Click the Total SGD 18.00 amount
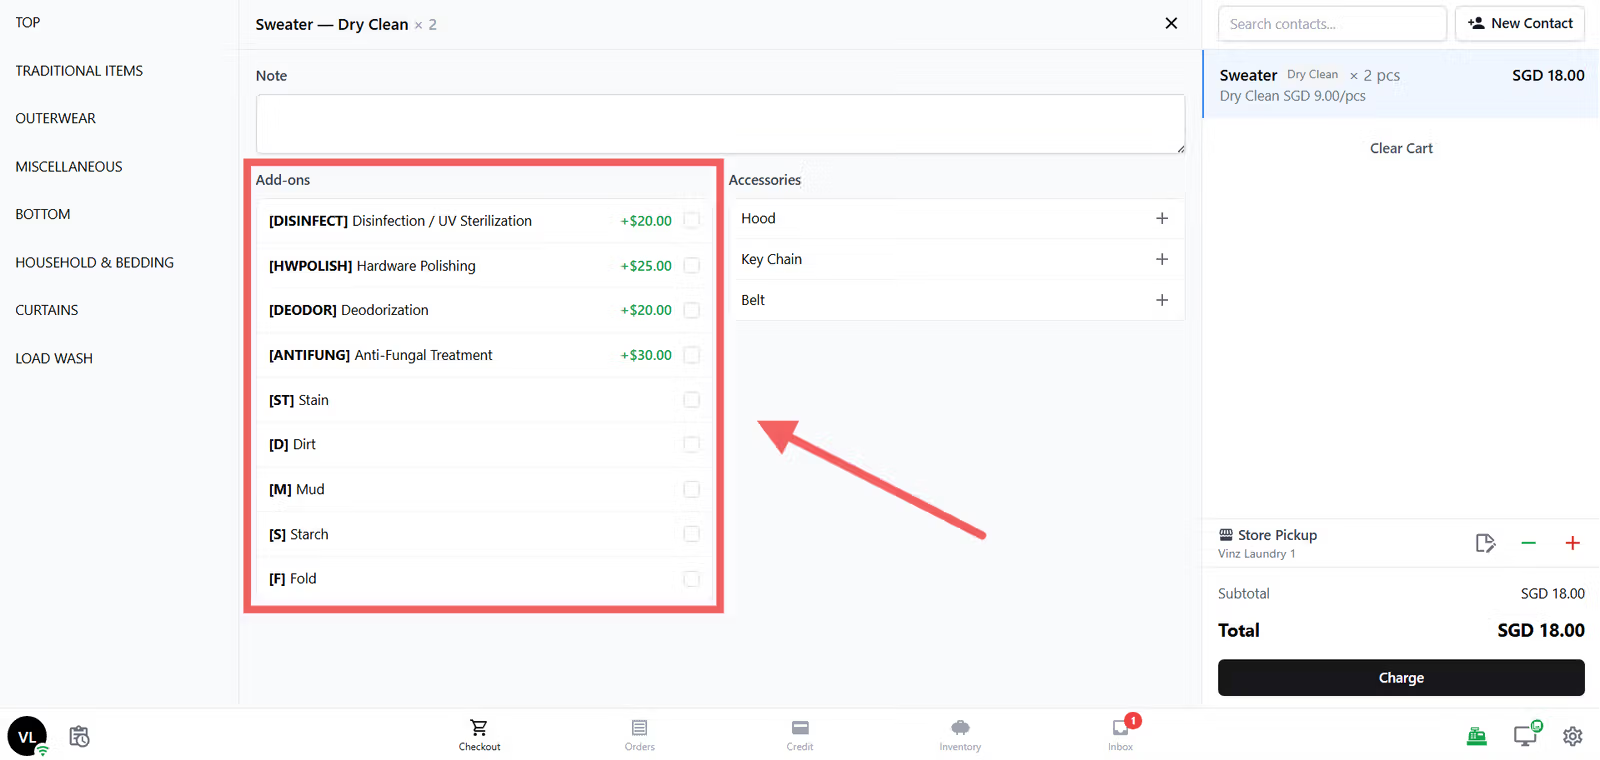Image resolution: width=1600 pixels, height=760 pixels. (1541, 630)
